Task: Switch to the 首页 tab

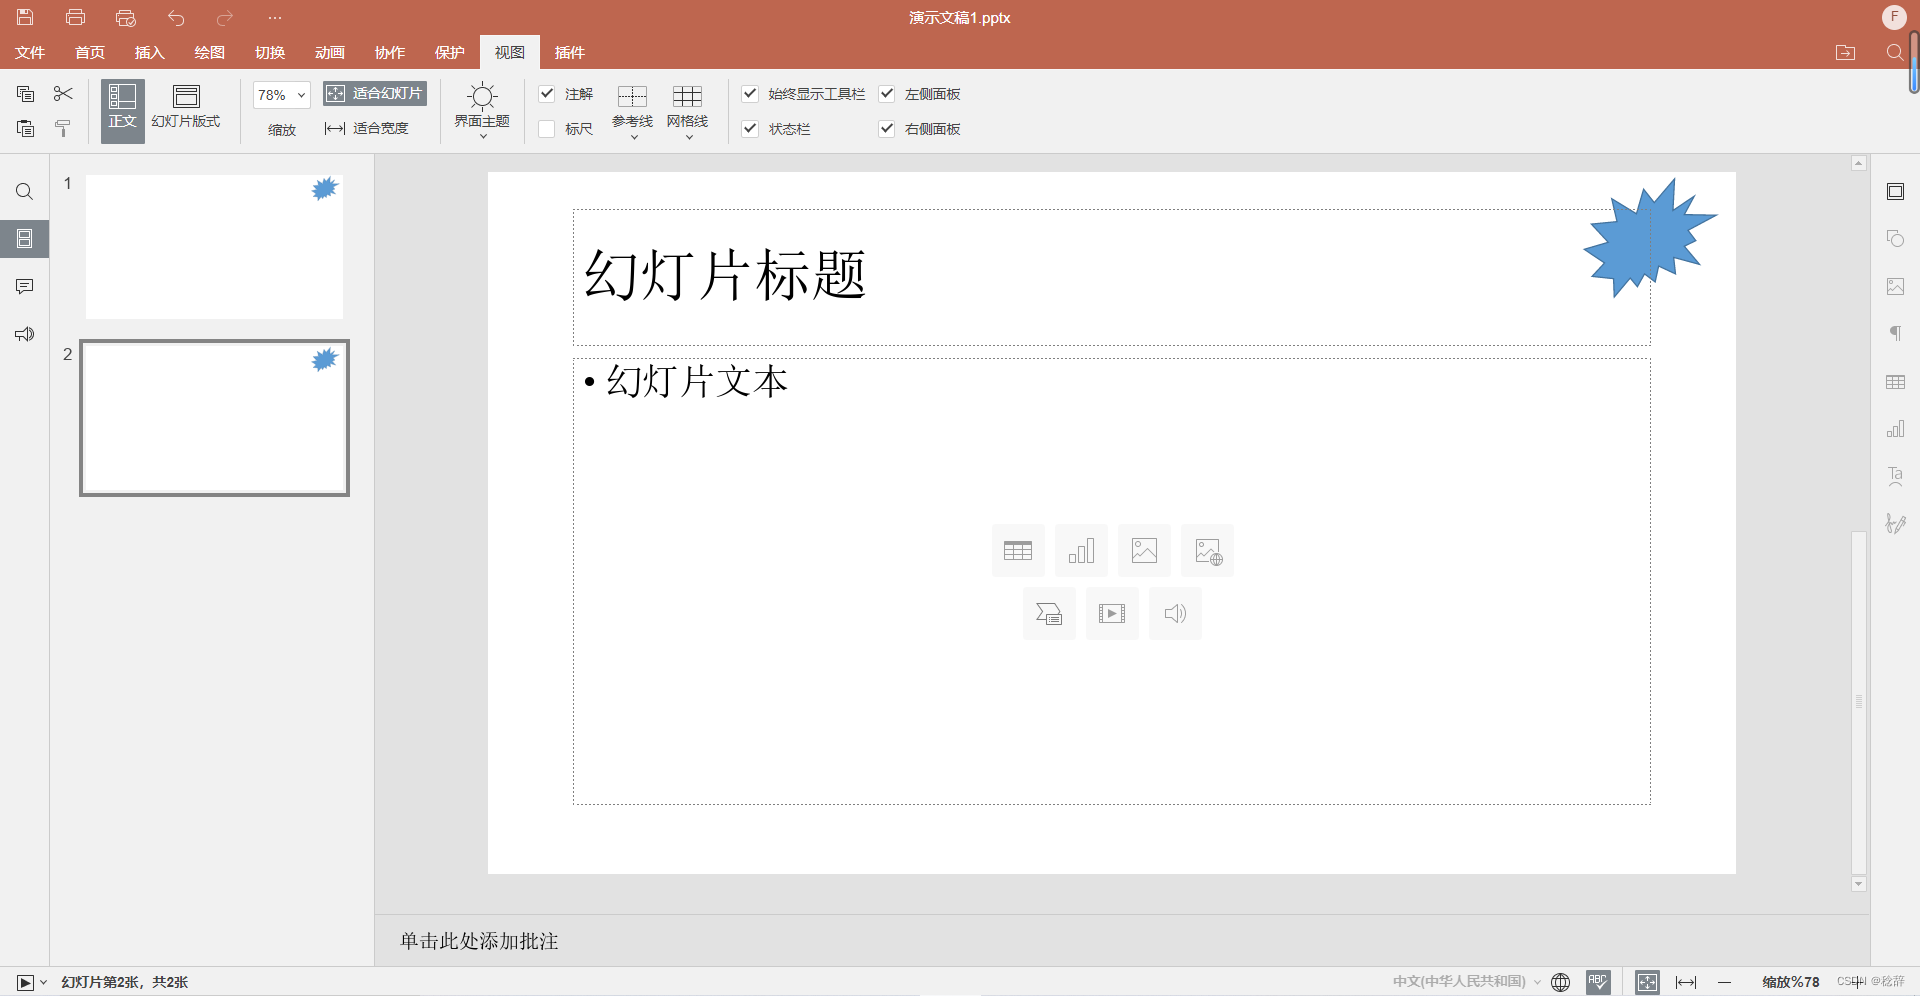Action: tap(90, 52)
